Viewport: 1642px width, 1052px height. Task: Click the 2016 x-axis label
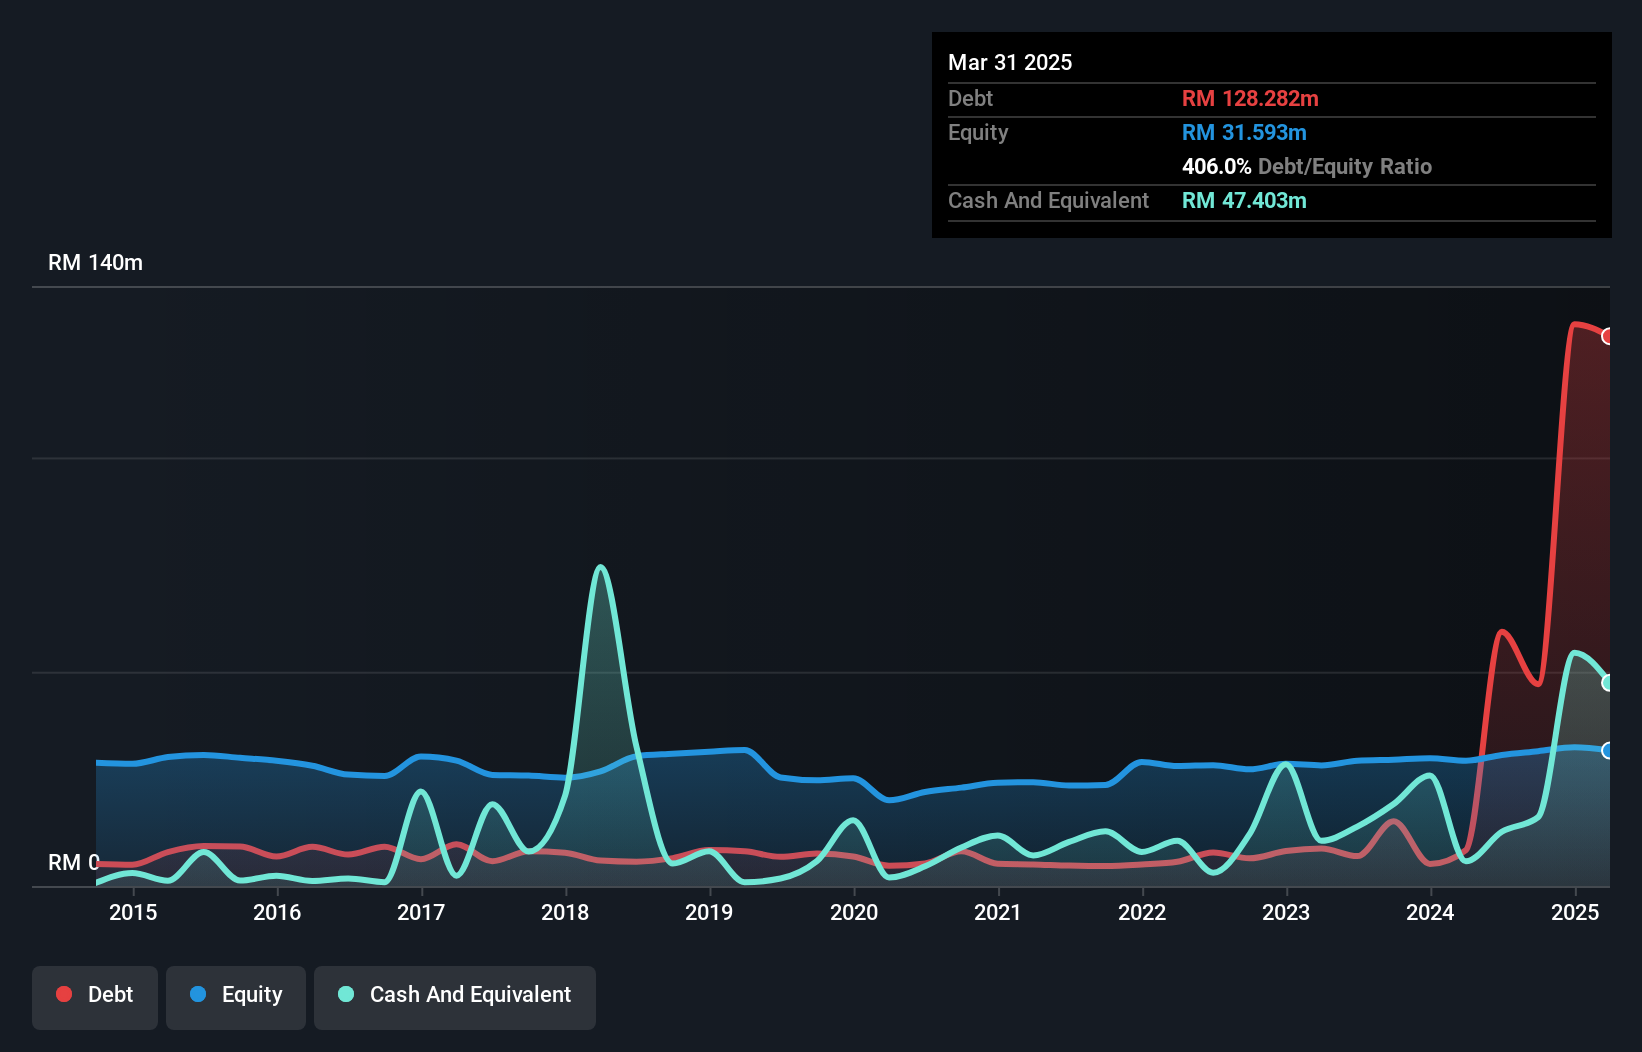pos(277,912)
